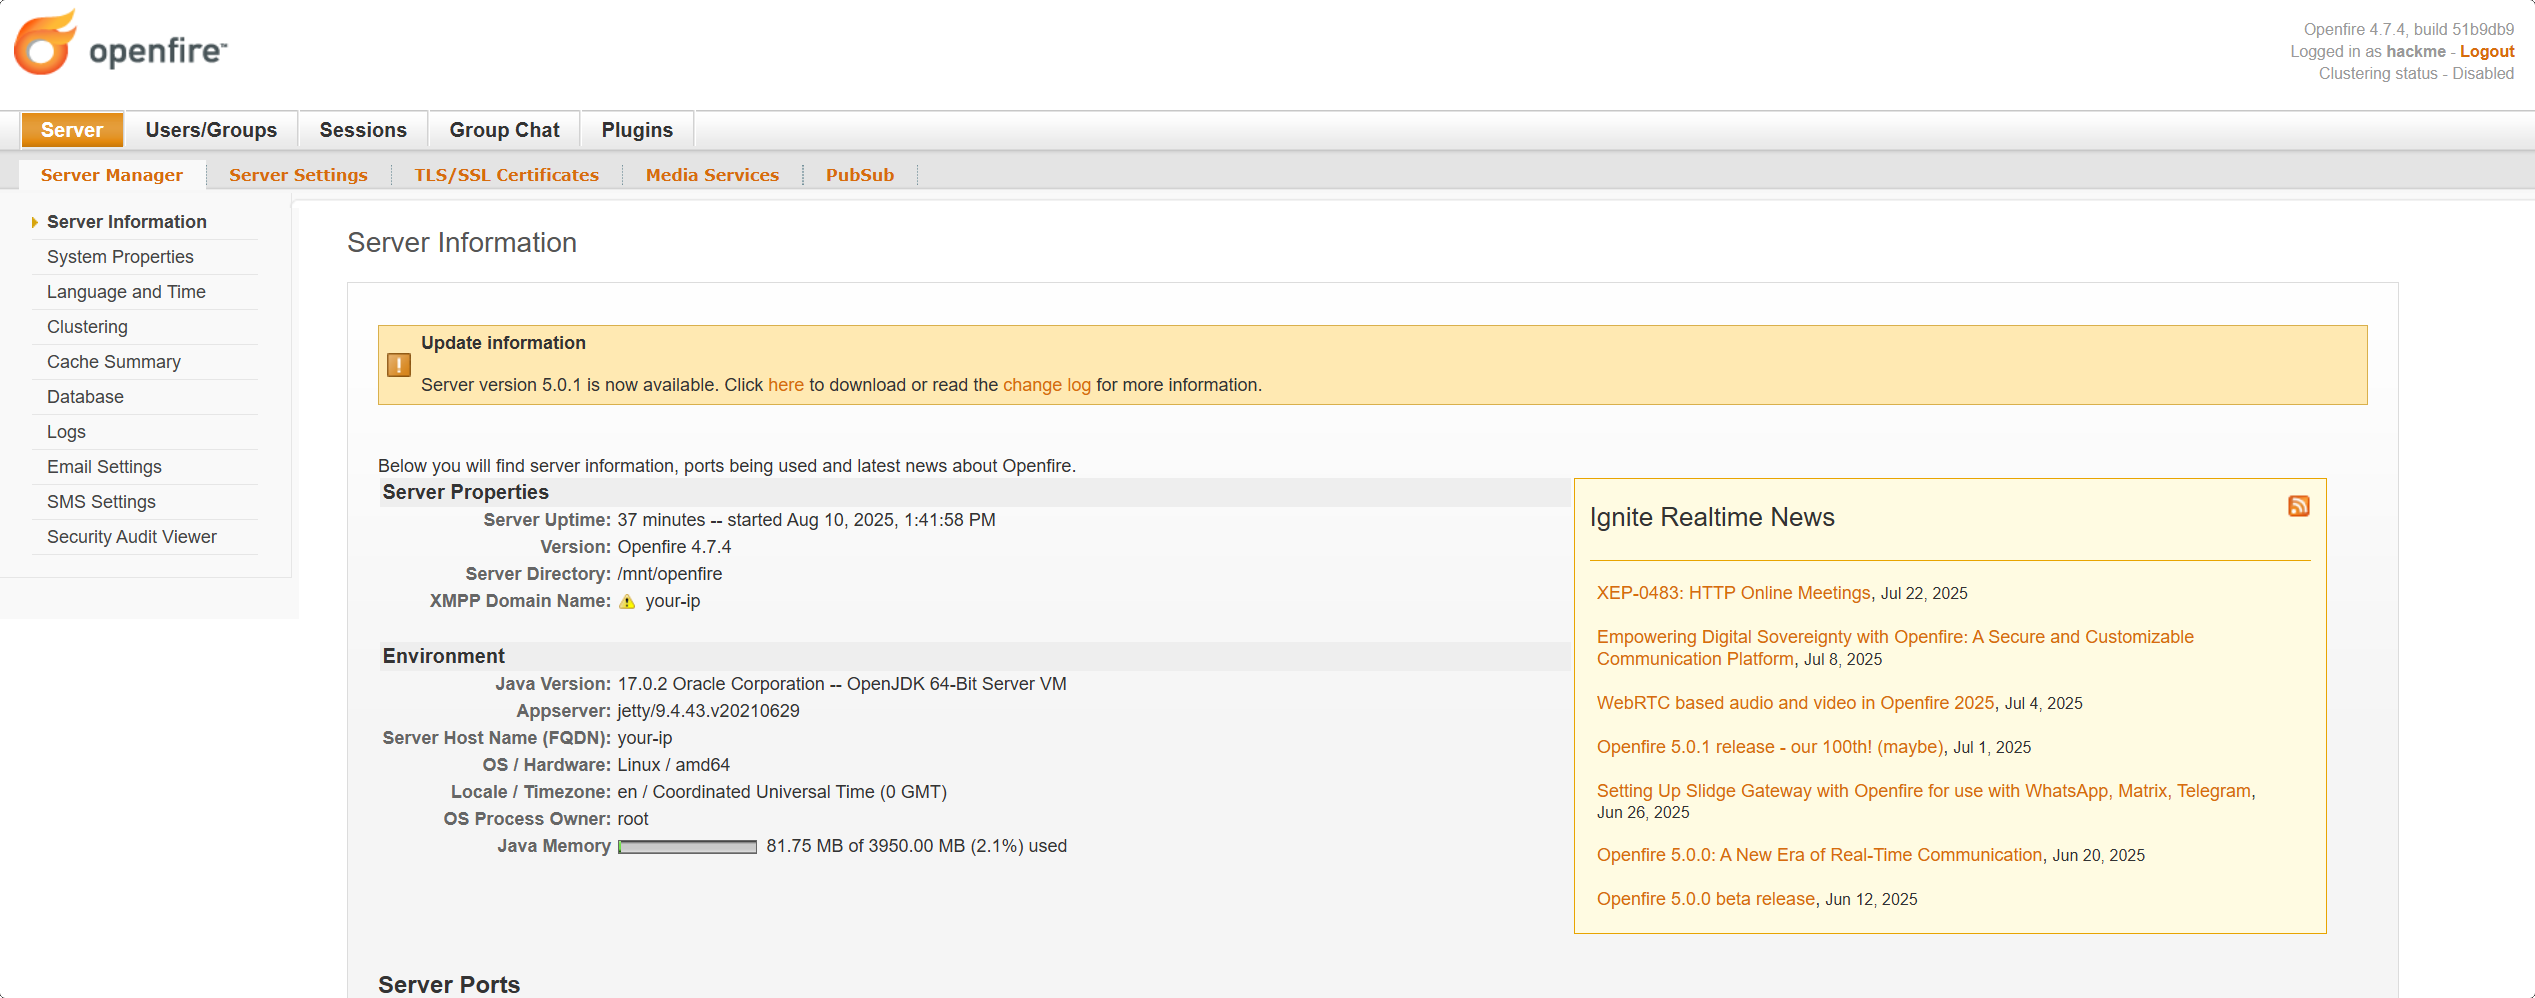Switch to the Plugins tab
This screenshot has width=2535, height=998.
(x=637, y=130)
